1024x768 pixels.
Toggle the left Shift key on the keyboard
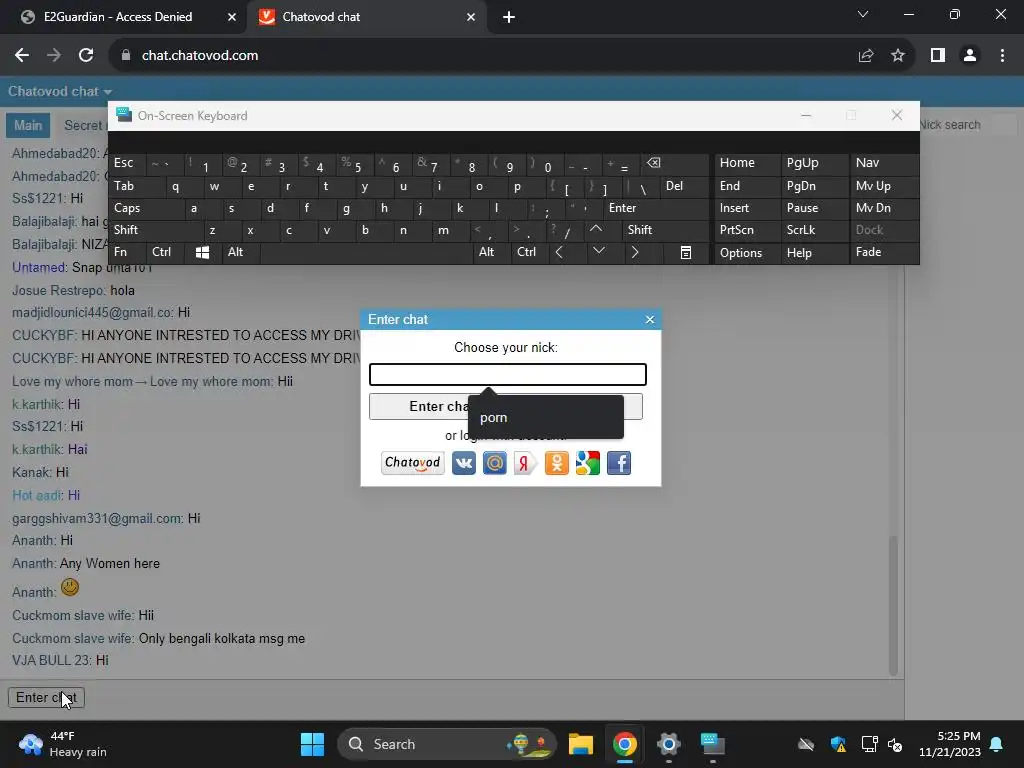[157, 230]
